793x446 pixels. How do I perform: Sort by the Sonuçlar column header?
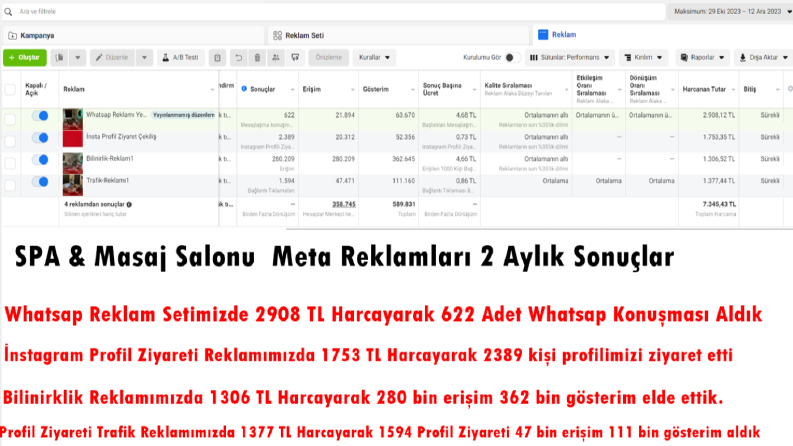click(x=262, y=89)
